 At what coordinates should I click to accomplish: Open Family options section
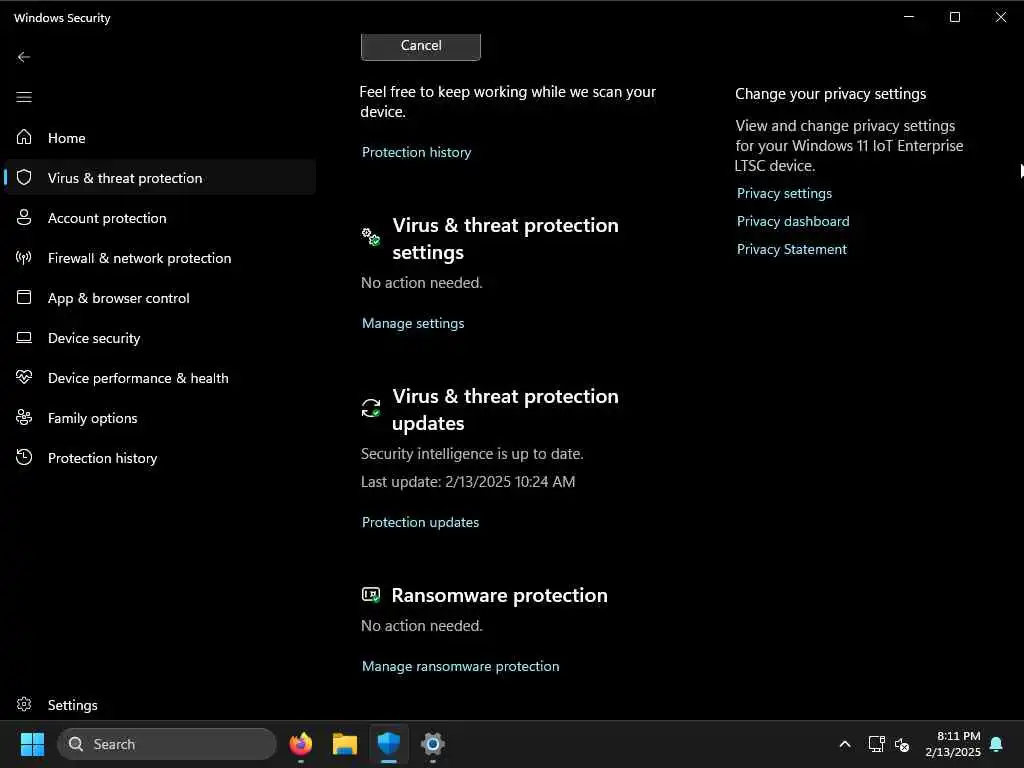(160, 417)
